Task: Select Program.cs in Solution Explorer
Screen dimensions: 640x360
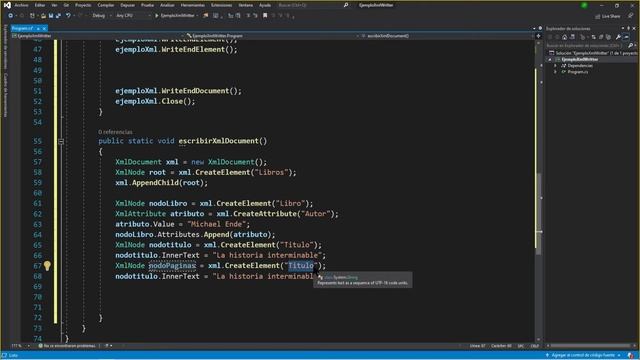Action: [578, 72]
